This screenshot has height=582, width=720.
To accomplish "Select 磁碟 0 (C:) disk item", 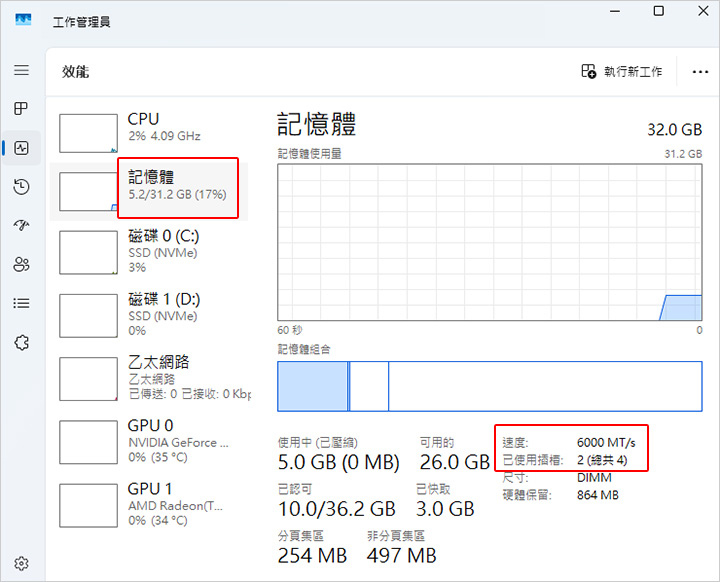I will [x=149, y=252].
